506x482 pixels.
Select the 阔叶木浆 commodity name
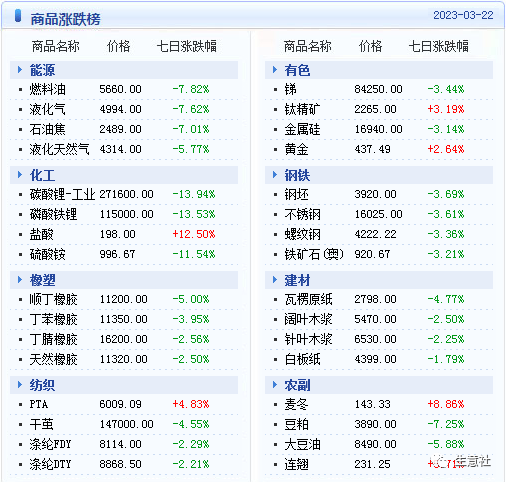pyautogui.click(x=308, y=319)
